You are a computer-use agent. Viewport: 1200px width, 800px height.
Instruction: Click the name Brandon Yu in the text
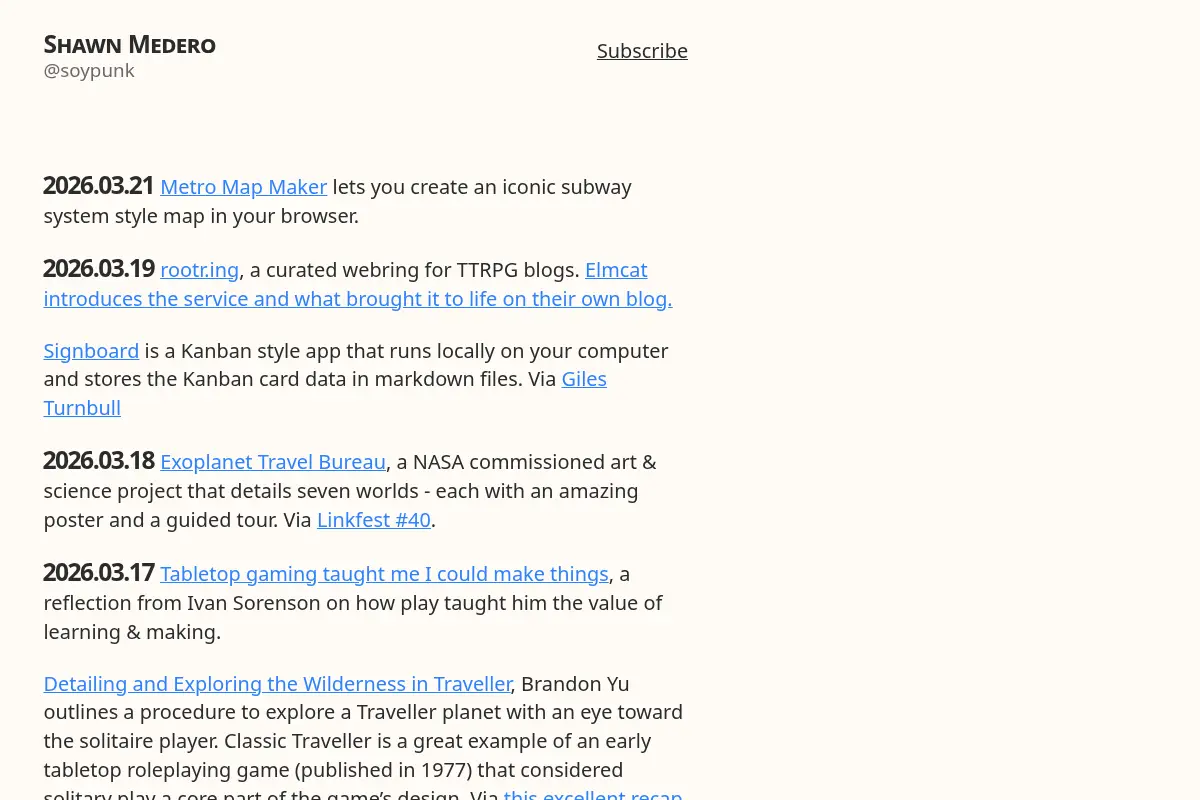576,684
